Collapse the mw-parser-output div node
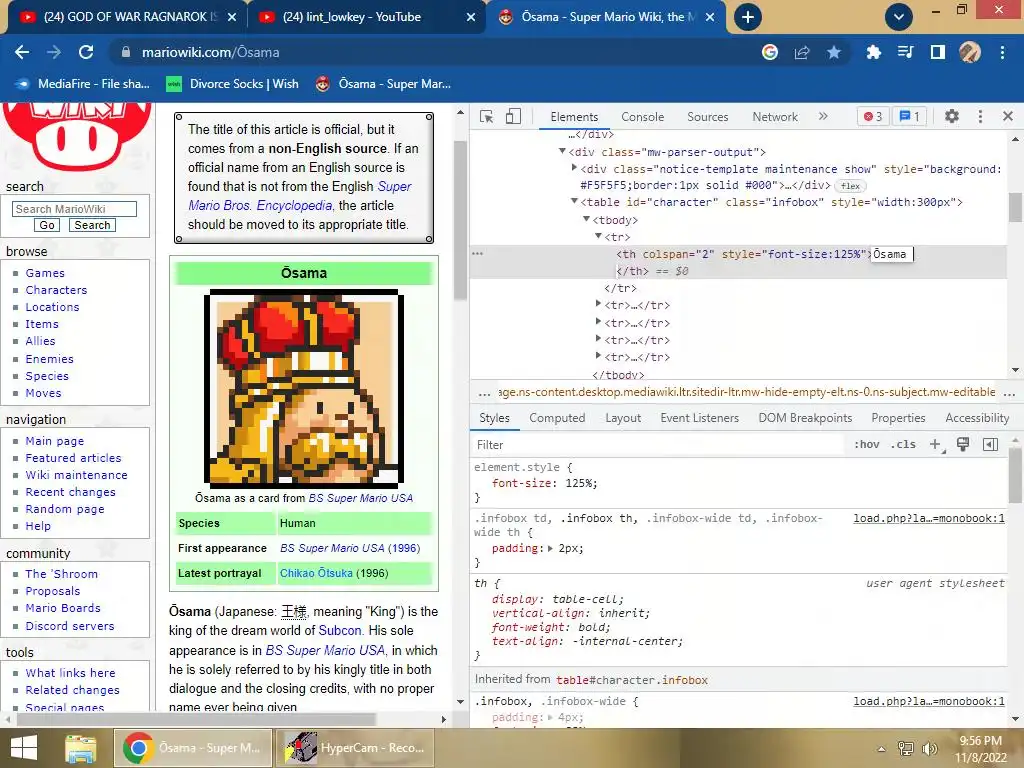This screenshot has height=768, width=1024. [x=562, y=152]
